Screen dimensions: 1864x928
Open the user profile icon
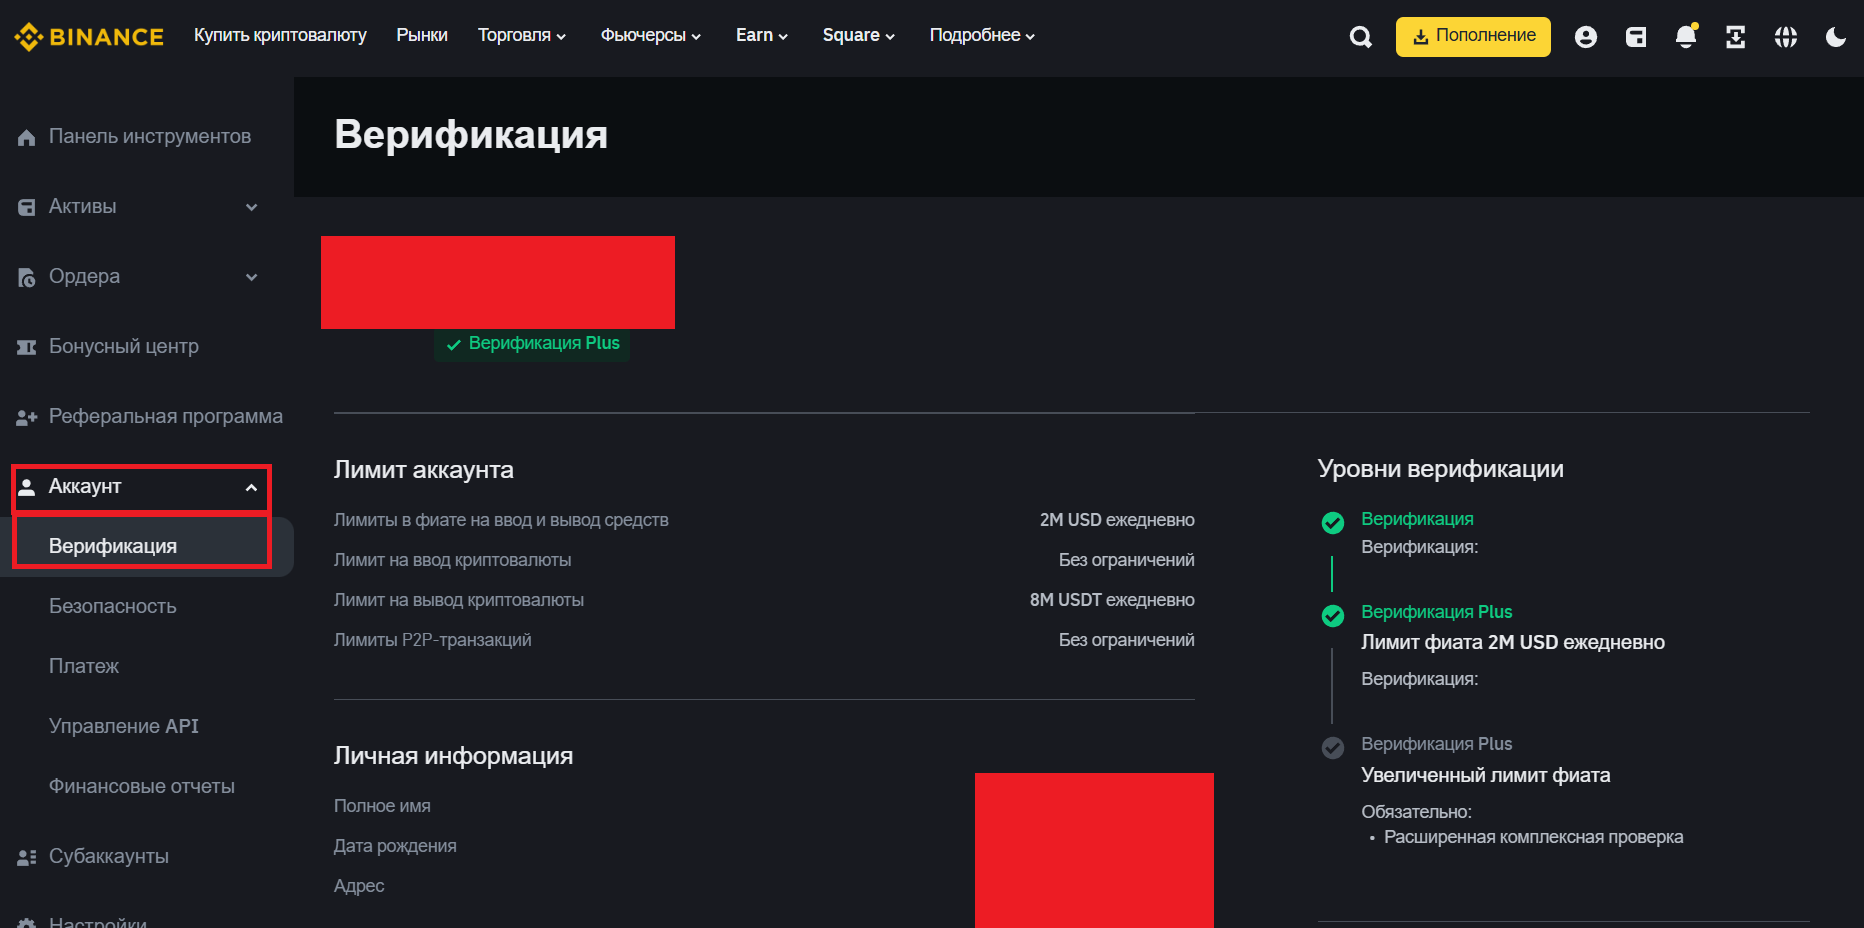coord(1586,37)
